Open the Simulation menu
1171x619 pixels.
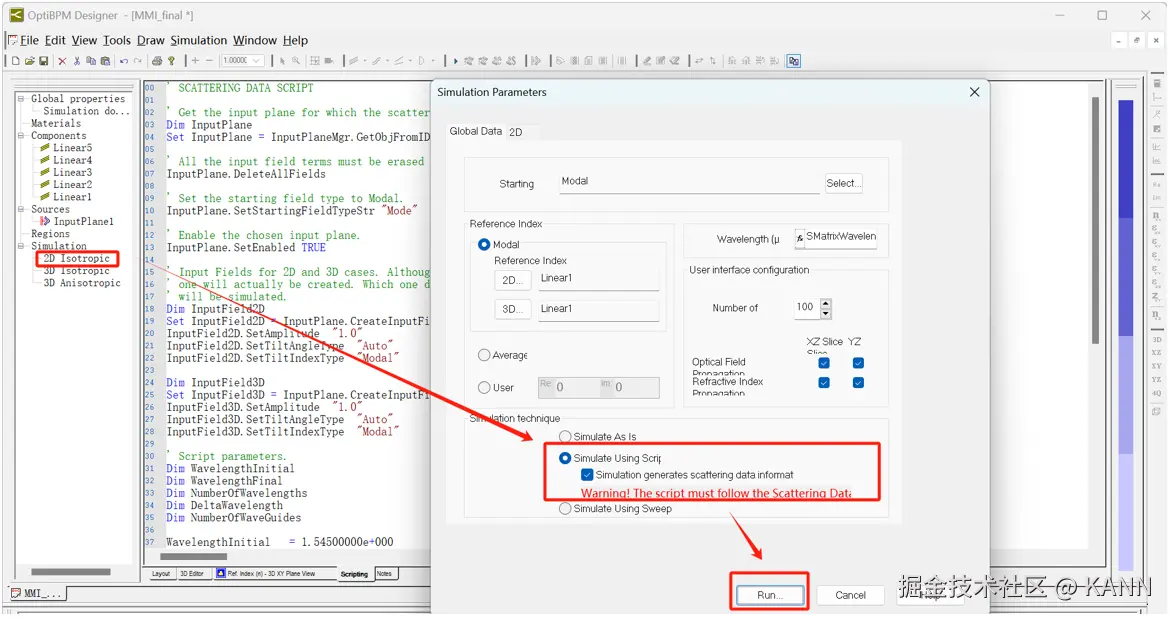coord(199,40)
